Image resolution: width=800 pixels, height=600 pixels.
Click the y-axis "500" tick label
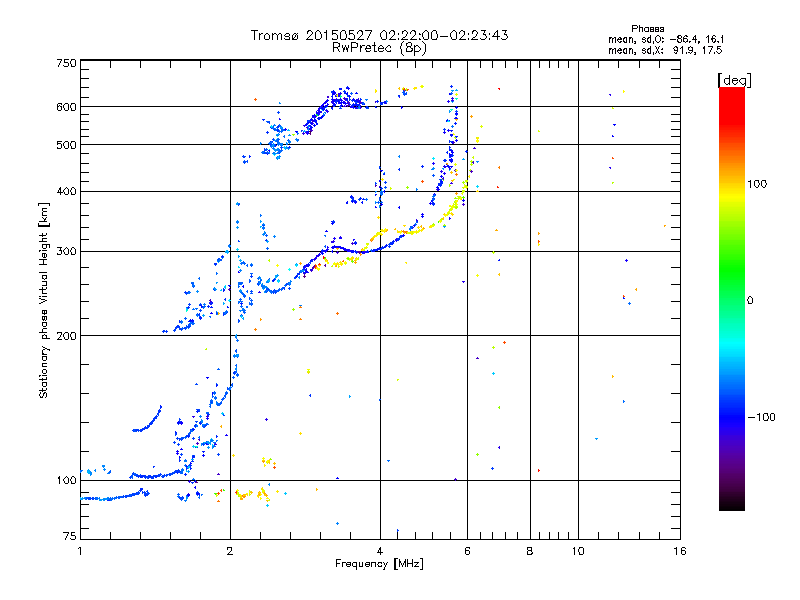click(x=67, y=145)
